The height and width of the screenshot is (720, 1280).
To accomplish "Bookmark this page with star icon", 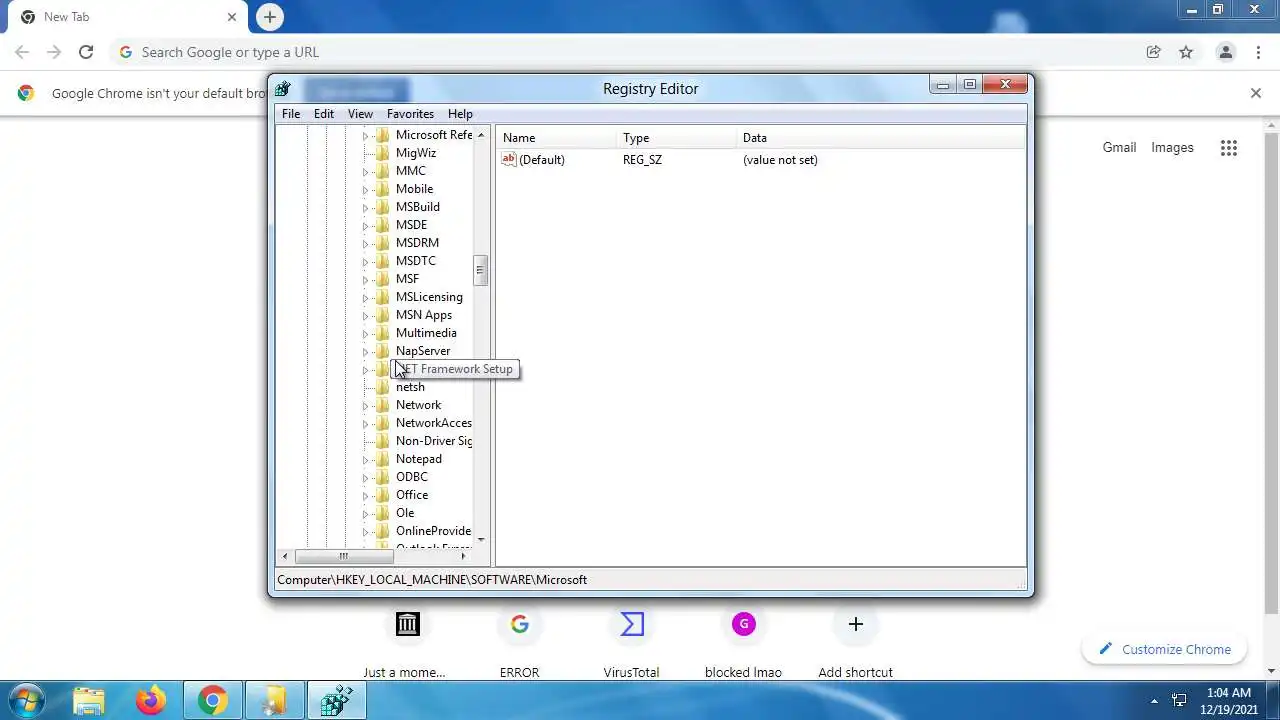I will coord(1186,52).
